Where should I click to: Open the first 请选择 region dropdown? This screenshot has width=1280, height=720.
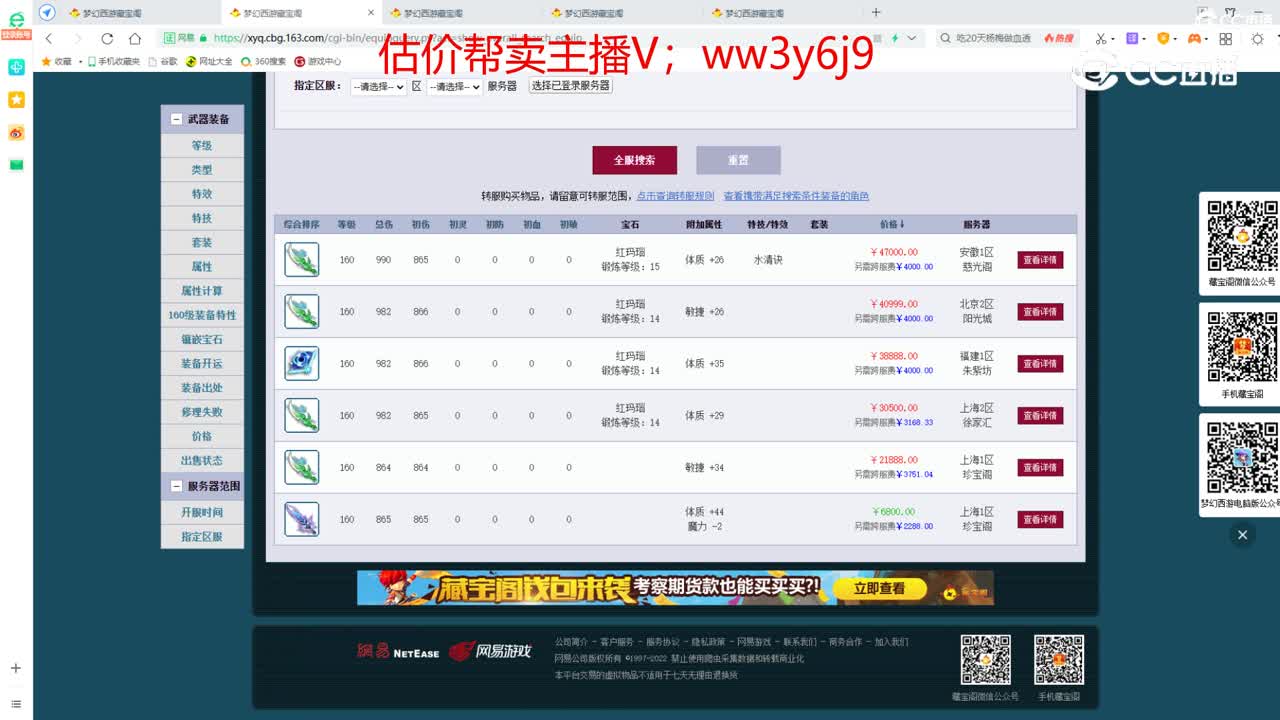(378, 87)
